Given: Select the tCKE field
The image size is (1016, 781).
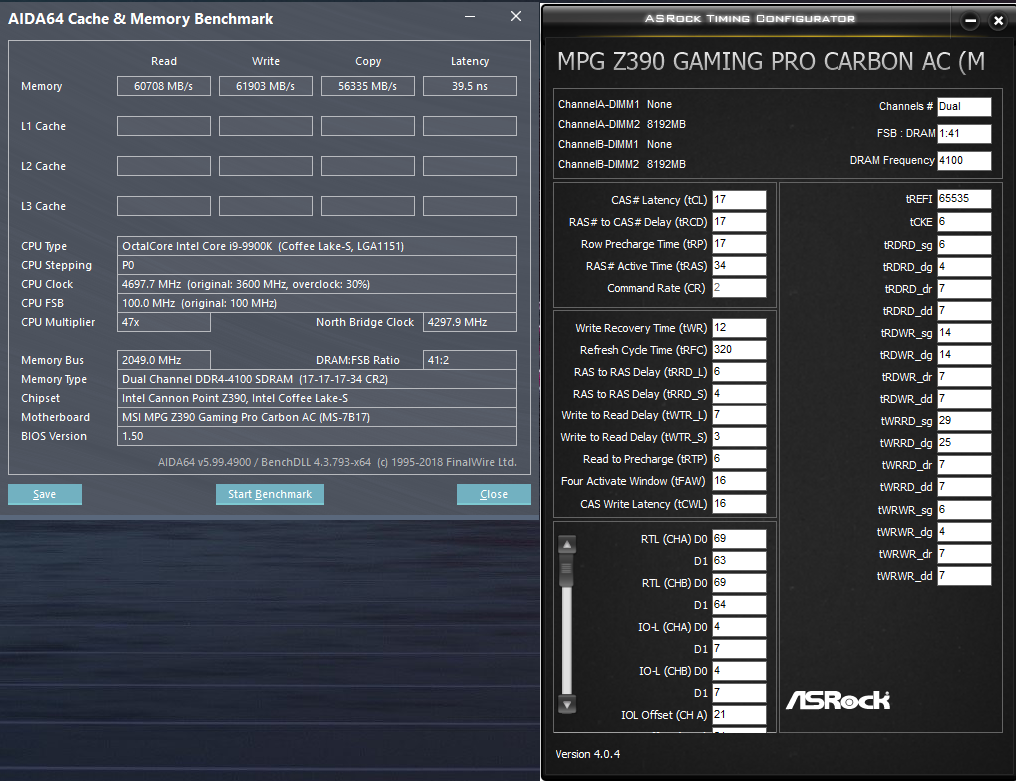Looking at the screenshot, I should click(964, 222).
